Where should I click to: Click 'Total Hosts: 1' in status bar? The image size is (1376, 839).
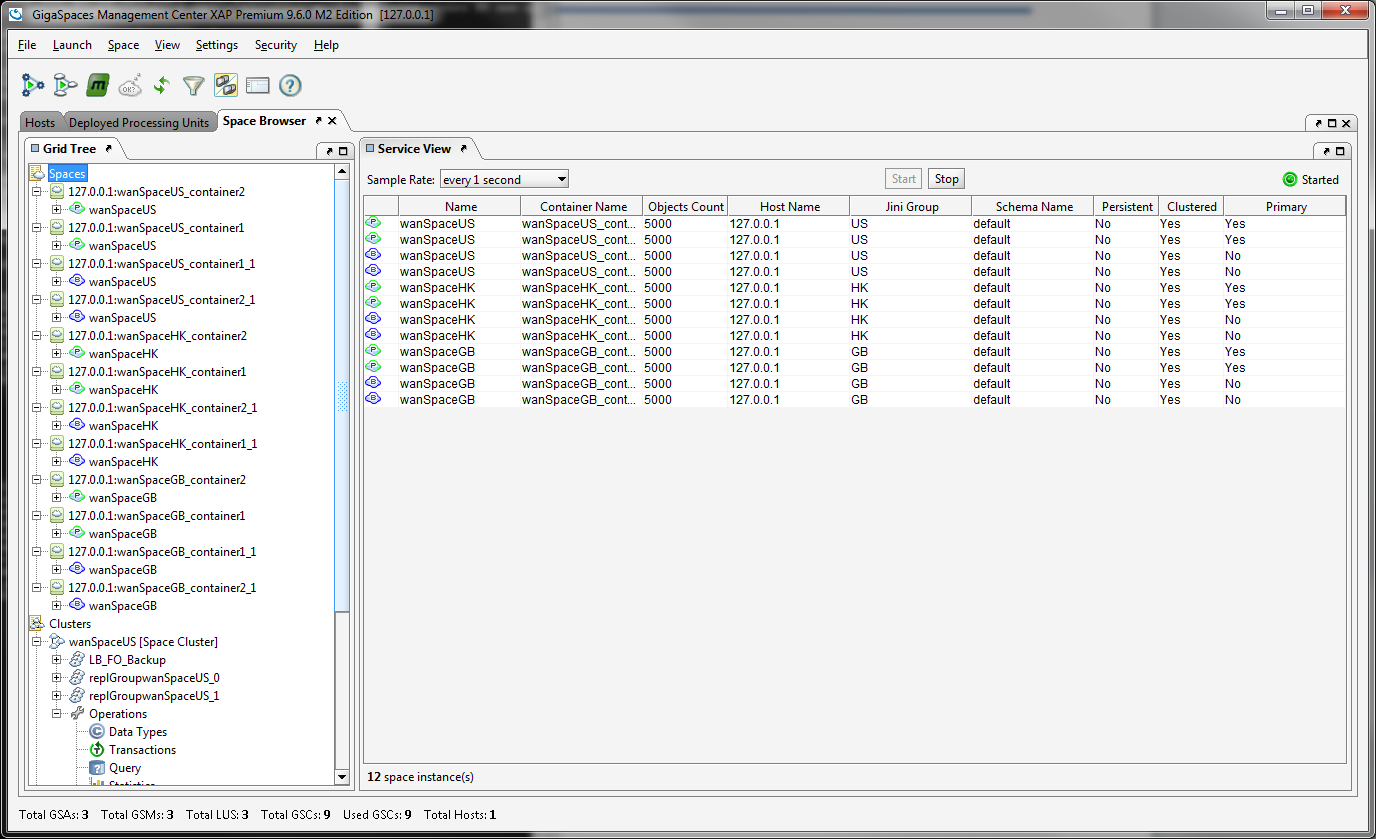click(x=460, y=815)
